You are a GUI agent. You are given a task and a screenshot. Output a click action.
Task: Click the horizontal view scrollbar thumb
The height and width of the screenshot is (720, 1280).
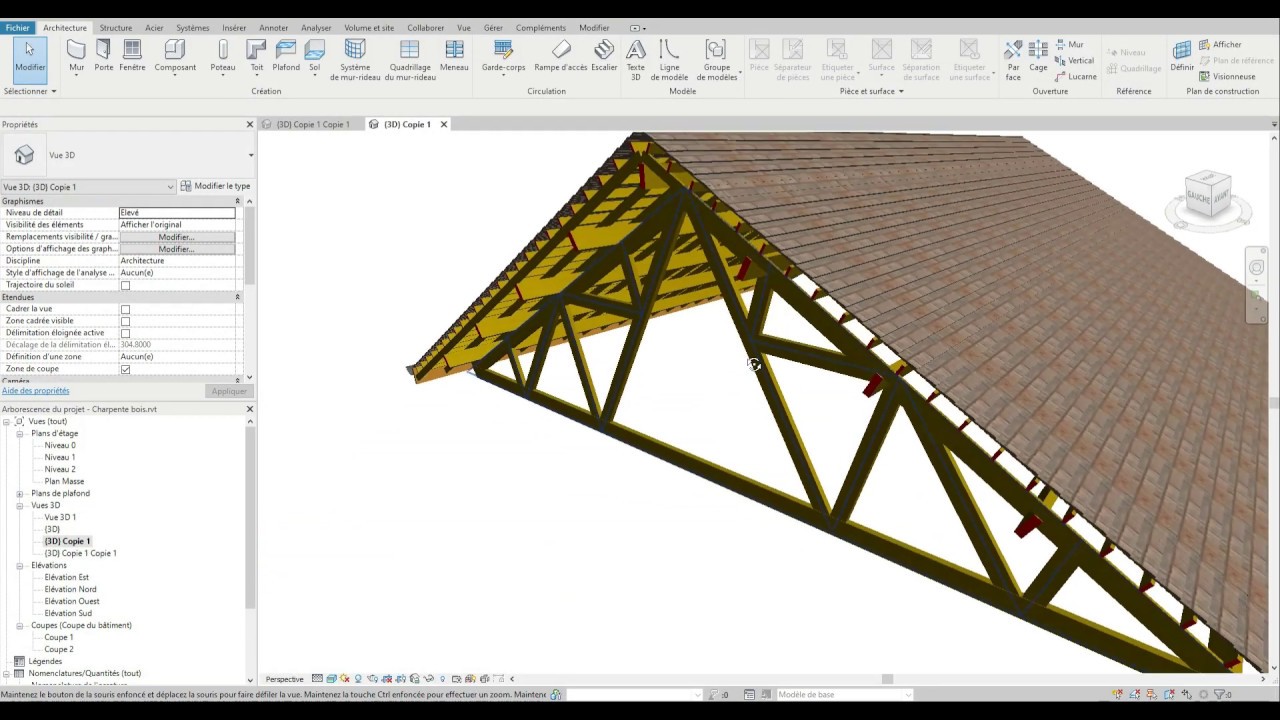coord(887,679)
